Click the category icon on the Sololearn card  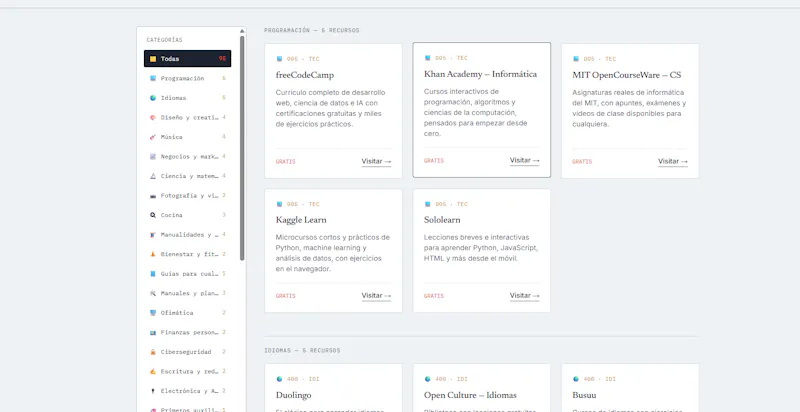tap(428, 204)
